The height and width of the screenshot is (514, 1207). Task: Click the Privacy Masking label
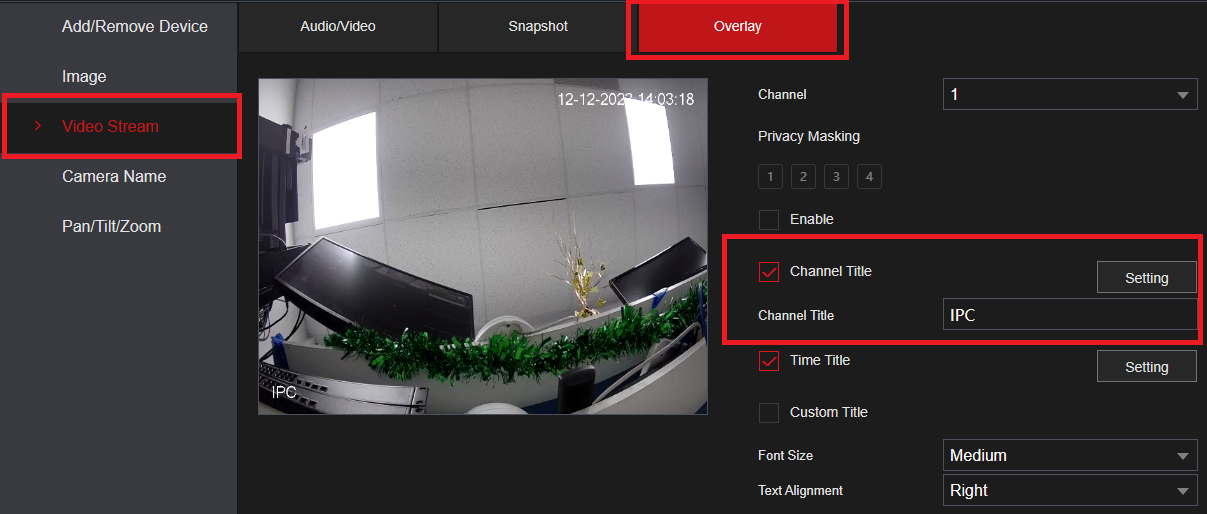[x=809, y=136]
